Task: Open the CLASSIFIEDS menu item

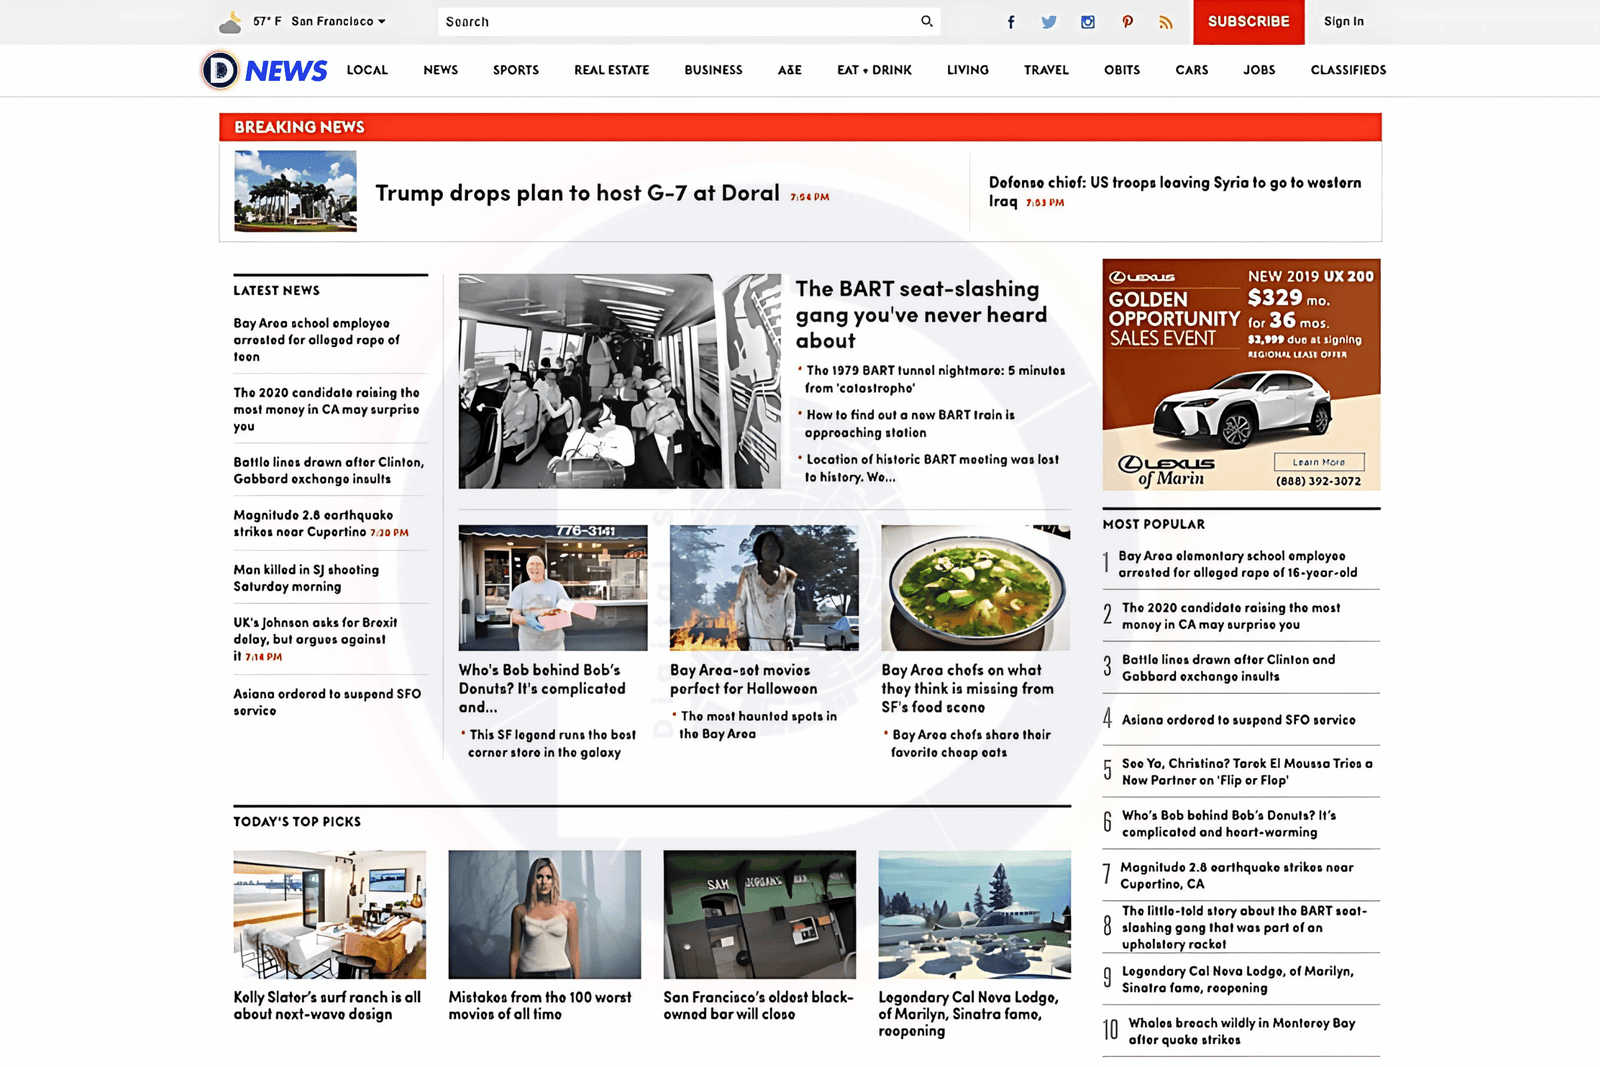Action: tap(1348, 70)
